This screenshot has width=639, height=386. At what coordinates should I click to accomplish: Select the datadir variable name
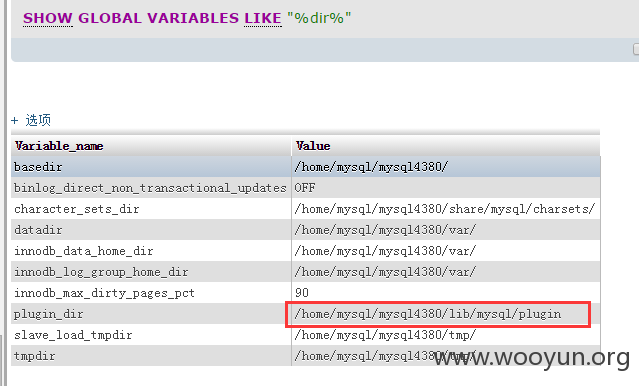pos(38,230)
